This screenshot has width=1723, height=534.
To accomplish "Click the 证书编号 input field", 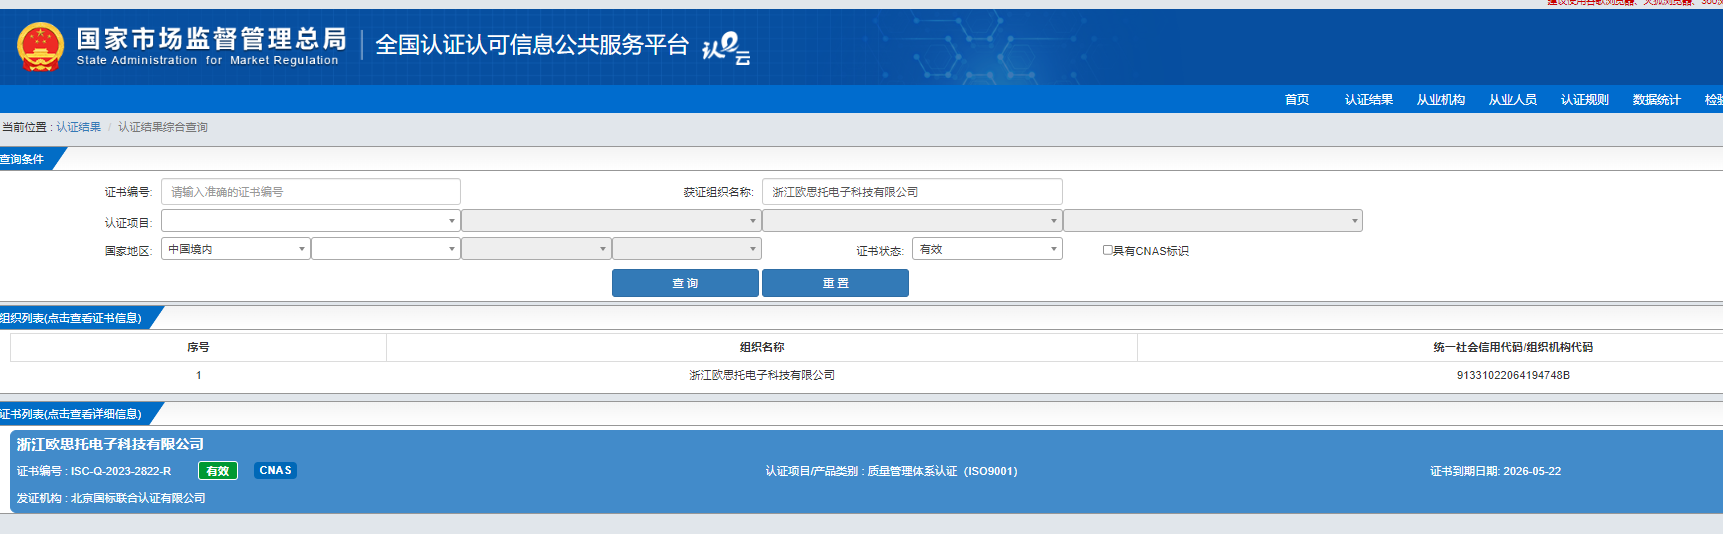I will (x=311, y=192).
